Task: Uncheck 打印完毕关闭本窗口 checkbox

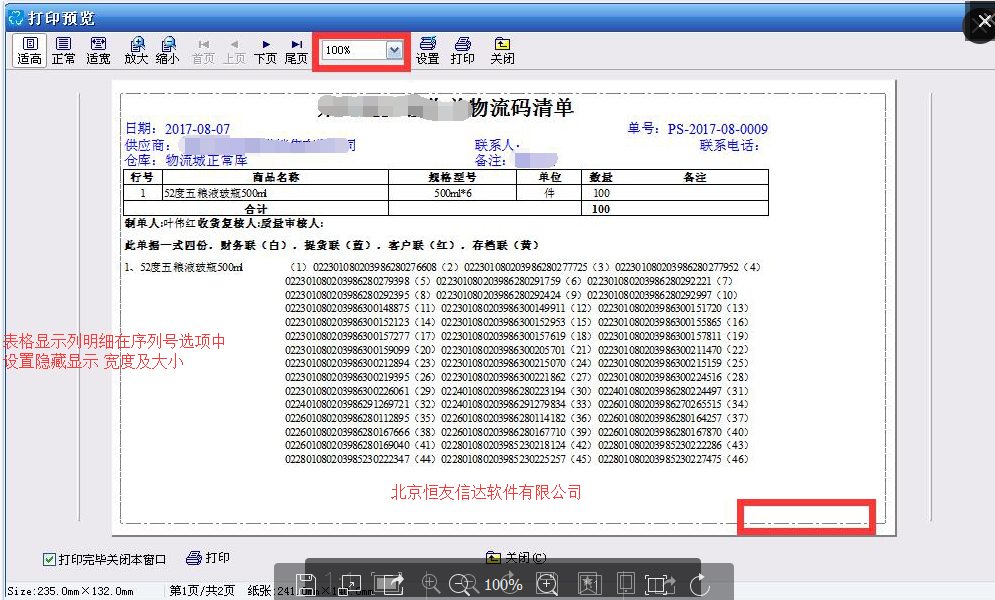Action: tap(49, 559)
